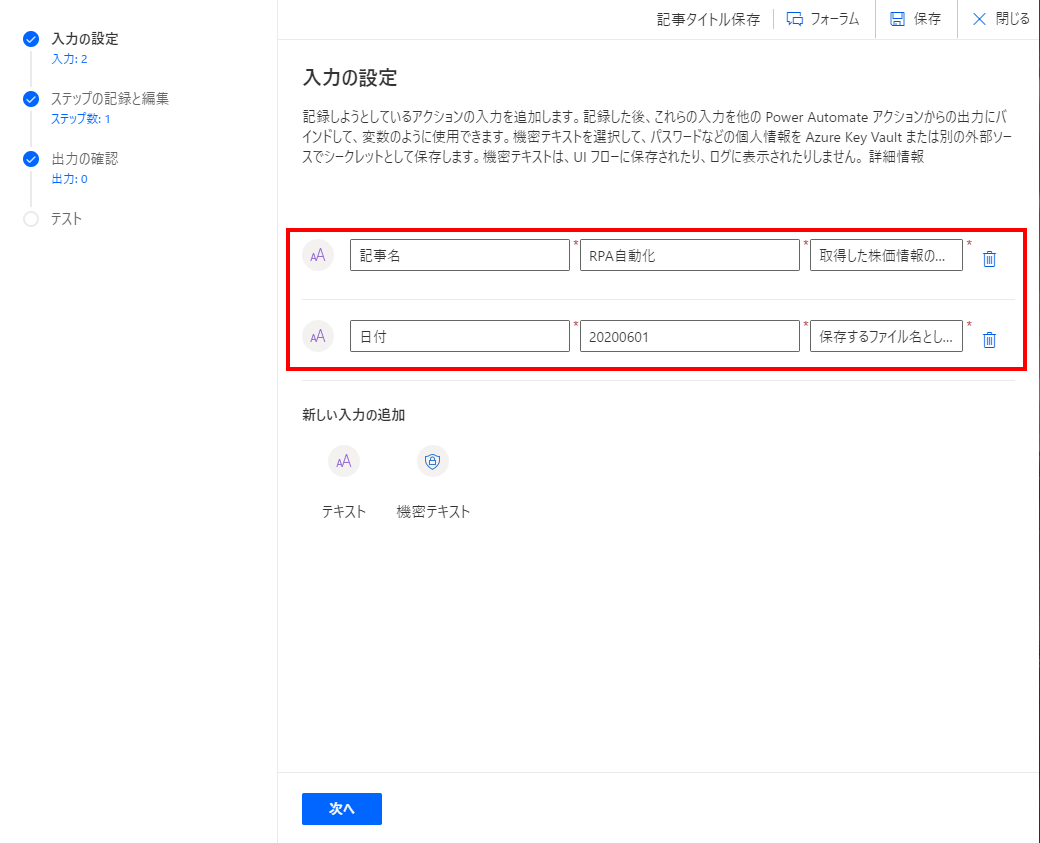The width and height of the screenshot is (1040, 843).
Task: Click the 閉じる label in the header
Action: (1012, 19)
